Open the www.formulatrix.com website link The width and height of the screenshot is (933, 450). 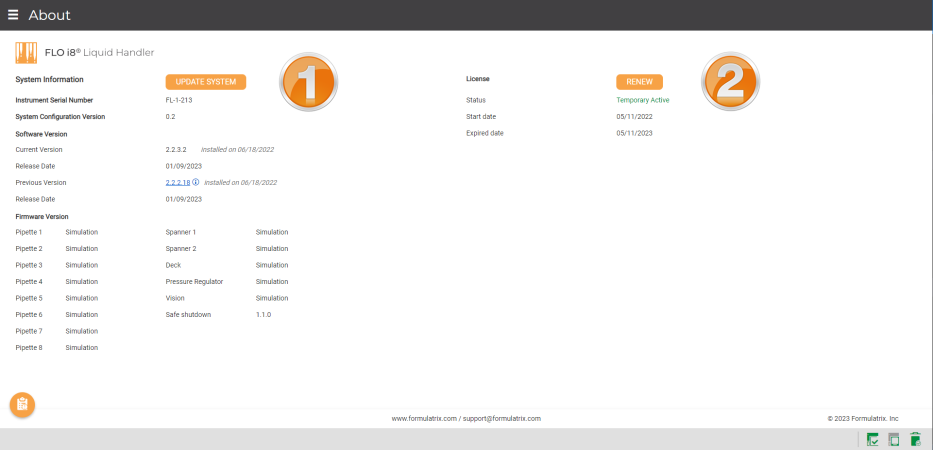[x=424, y=418]
